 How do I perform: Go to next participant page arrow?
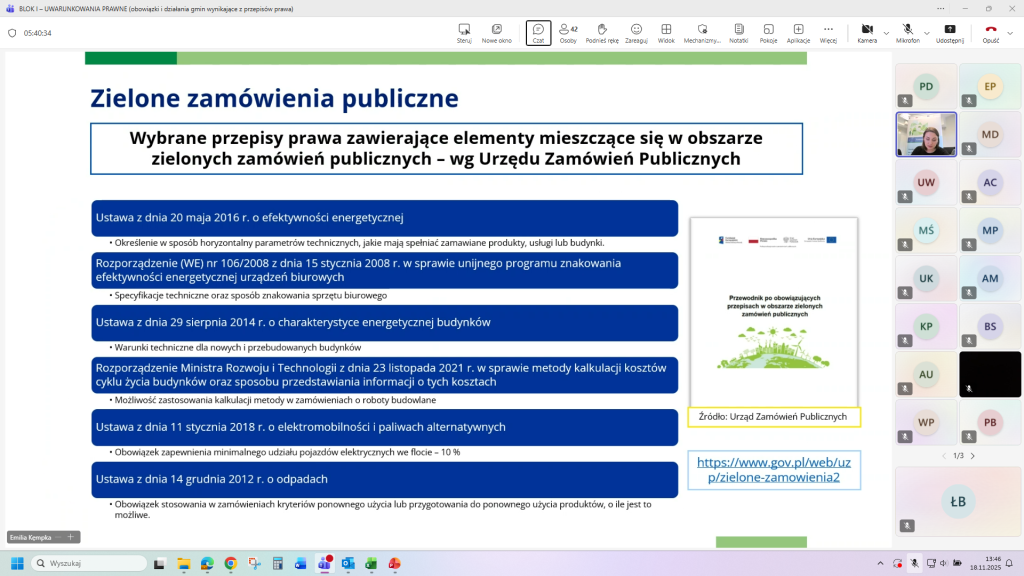(972, 456)
